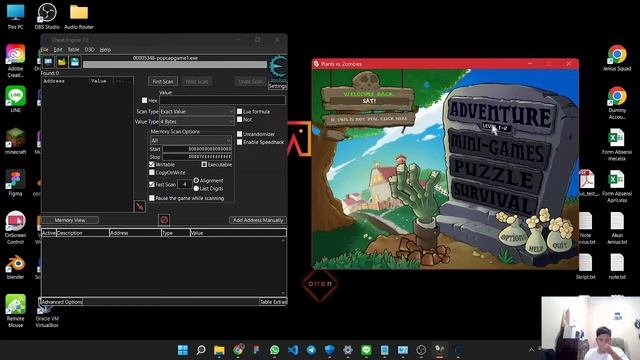Screen dimensions: 640x360
Task: Select the blender desktop icon
Action: [x=16, y=267]
